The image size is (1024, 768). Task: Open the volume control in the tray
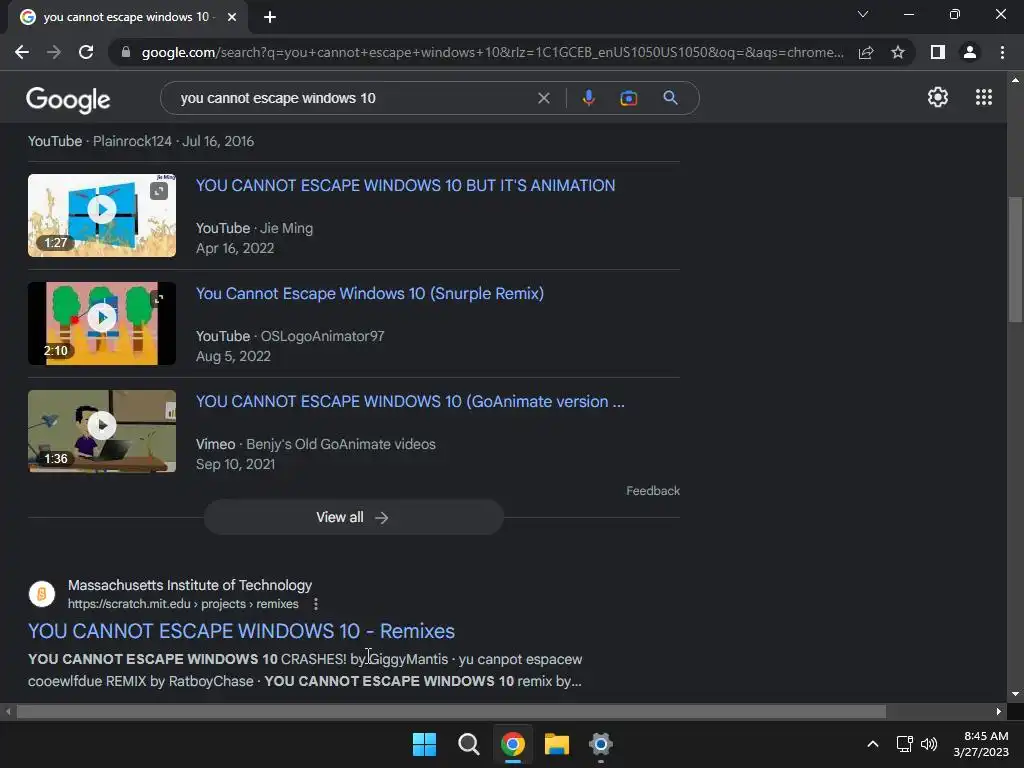point(929,744)
